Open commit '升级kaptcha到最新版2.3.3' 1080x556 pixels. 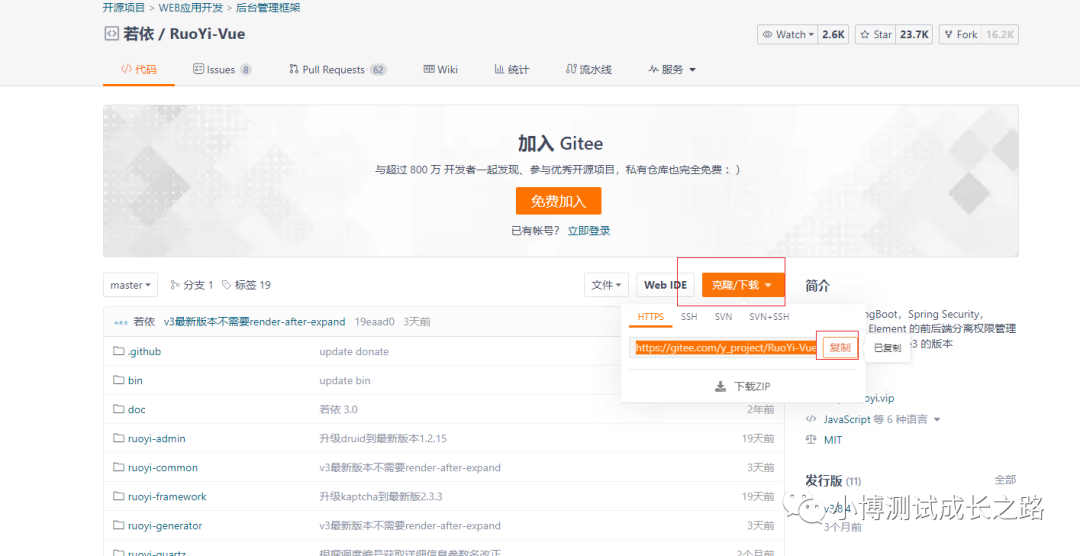[x=380, y=496]
